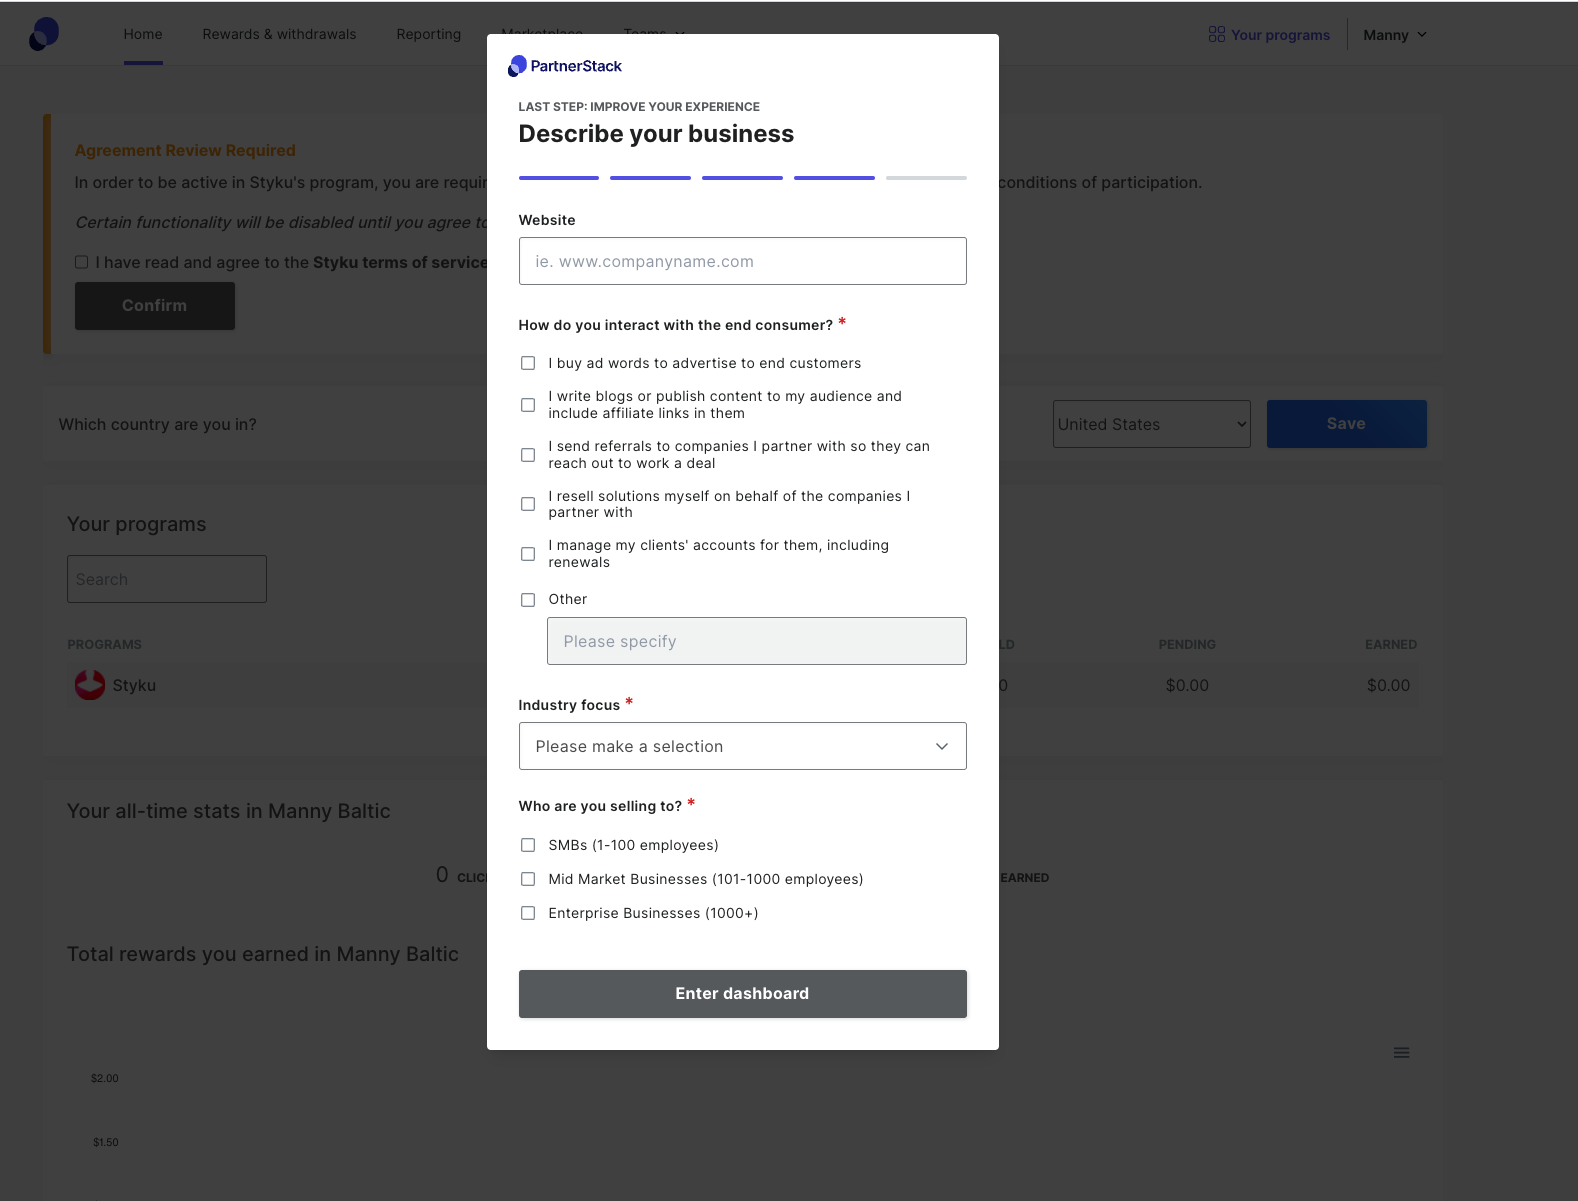This screenshot has height=1201, width=1578.
Task: Toggle Mid Market Businesses checkbox
Action: [528, 879]
